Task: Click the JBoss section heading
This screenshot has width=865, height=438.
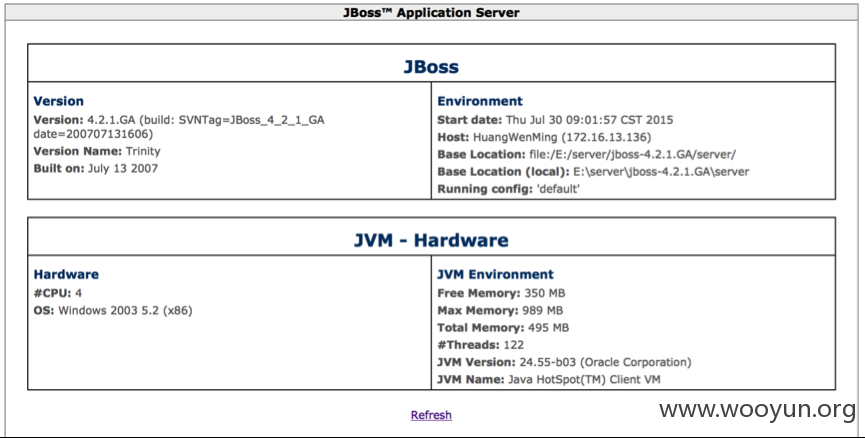Action: 431,67
